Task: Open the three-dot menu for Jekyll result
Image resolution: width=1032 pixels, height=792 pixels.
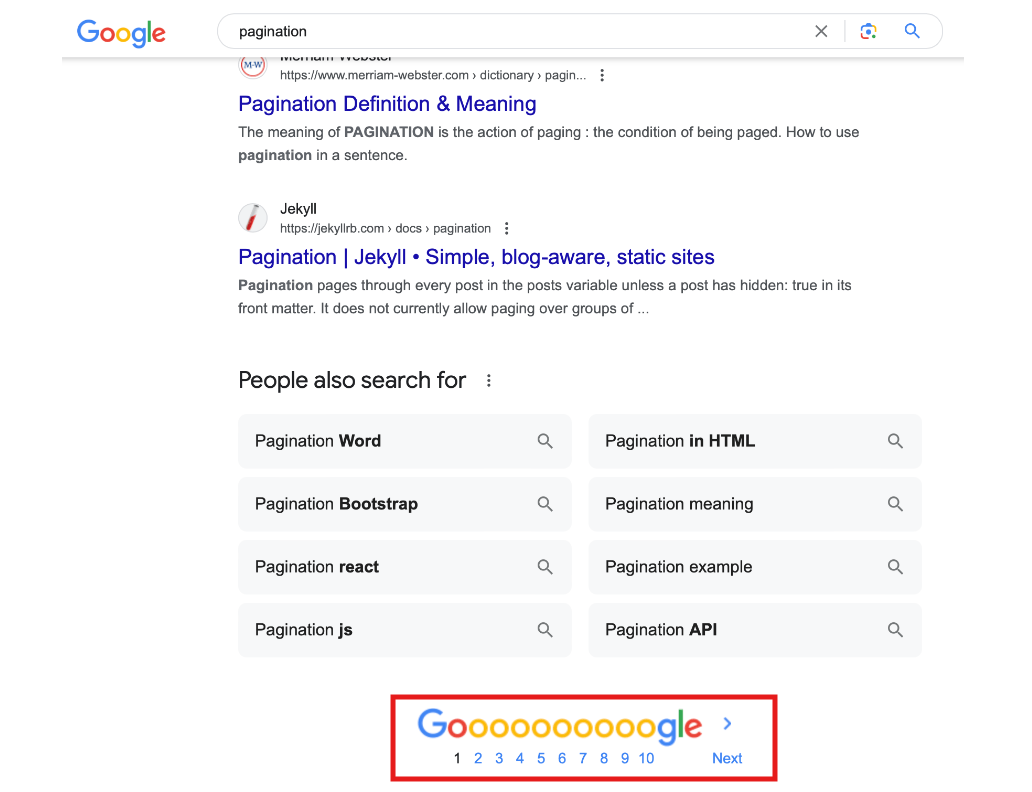Action: point(507,228)
